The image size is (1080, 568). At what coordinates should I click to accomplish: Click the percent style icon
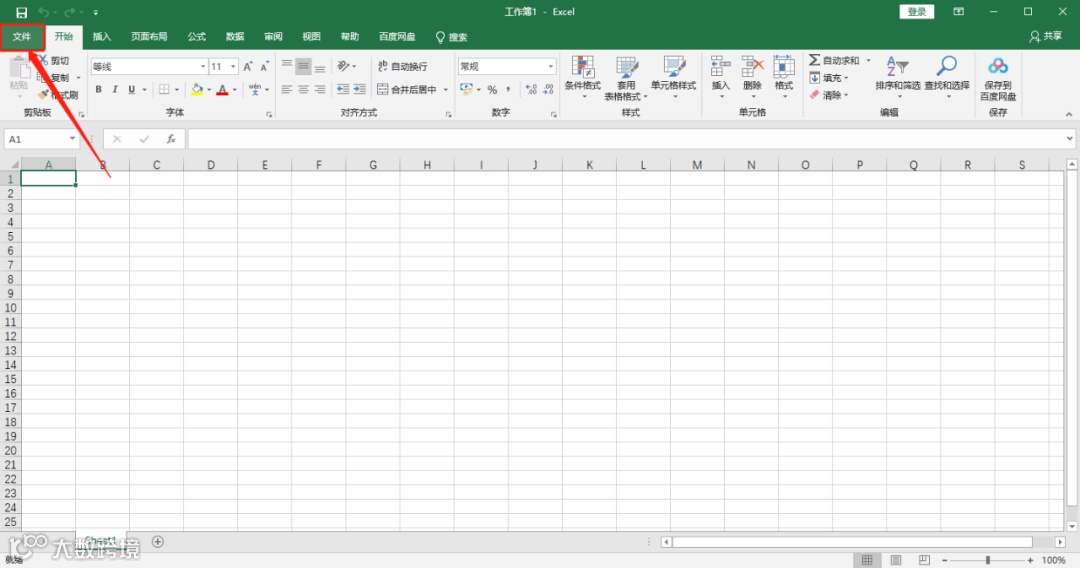pos(492,90)
